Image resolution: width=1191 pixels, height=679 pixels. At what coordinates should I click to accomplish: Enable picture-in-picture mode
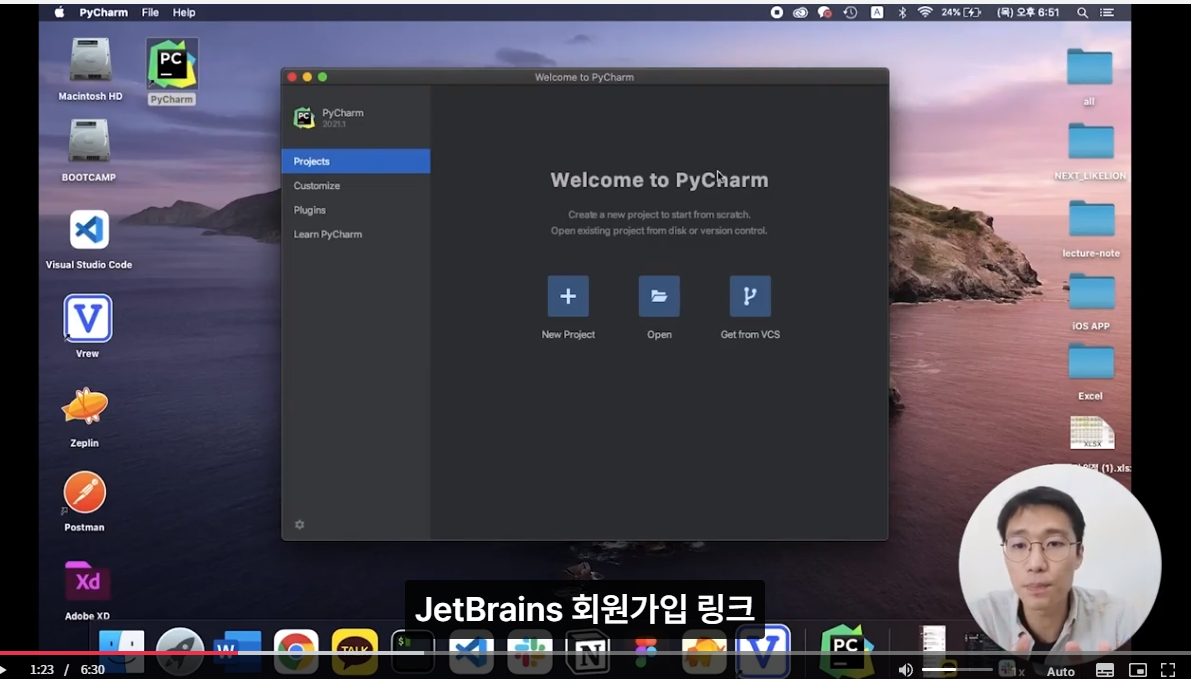1138,670
